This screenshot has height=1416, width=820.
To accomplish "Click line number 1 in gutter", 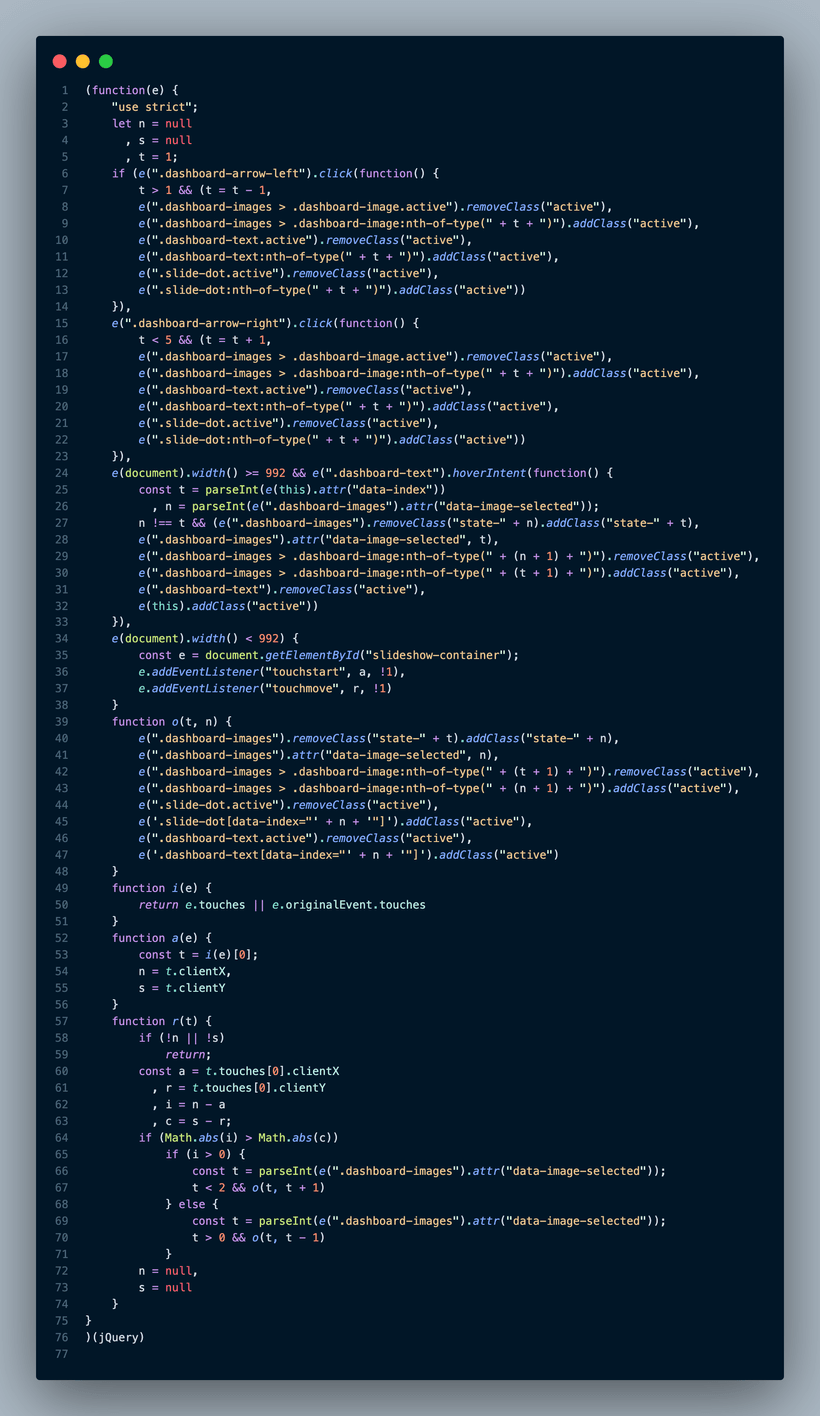I will (66, 91).
